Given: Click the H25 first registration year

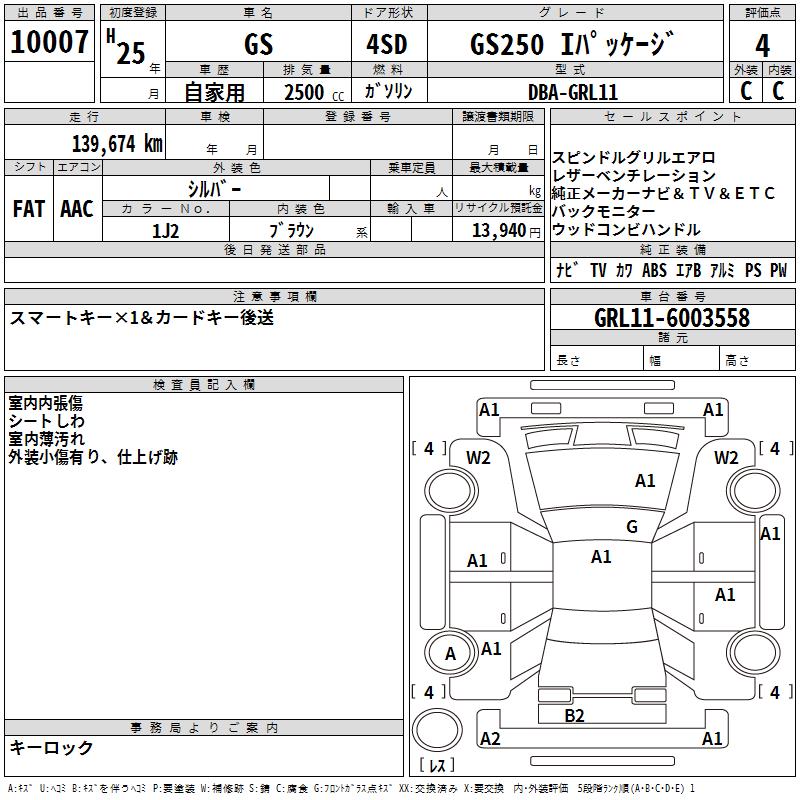Looking at the screenshot, I should (x=126, y=47).
